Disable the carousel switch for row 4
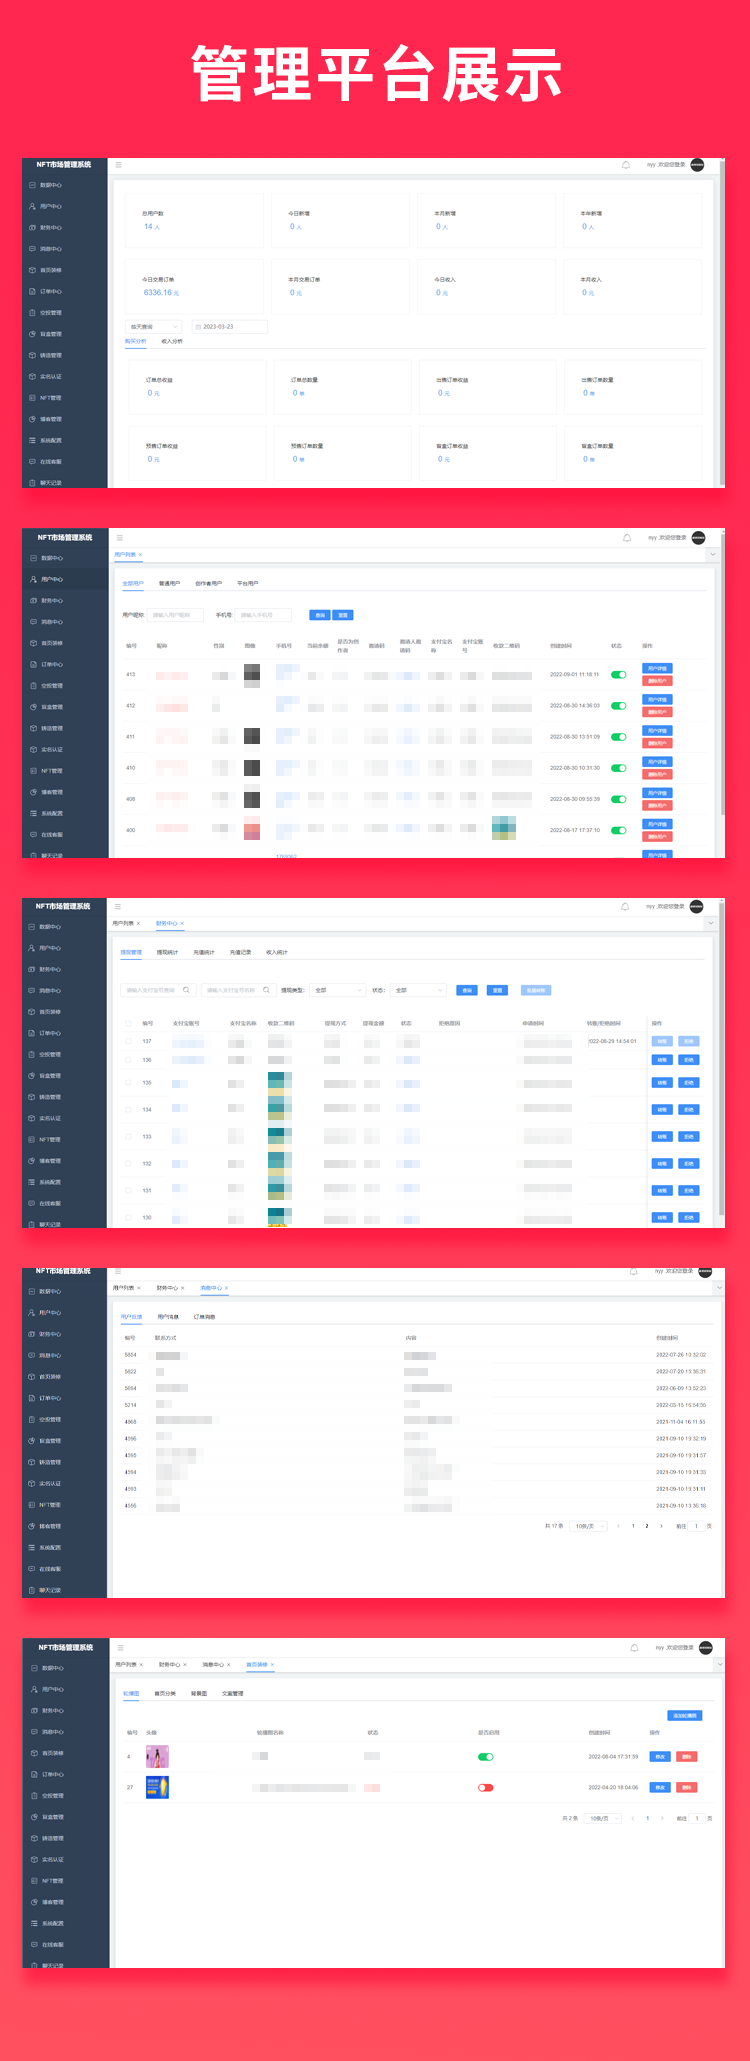 point(486,1757)
